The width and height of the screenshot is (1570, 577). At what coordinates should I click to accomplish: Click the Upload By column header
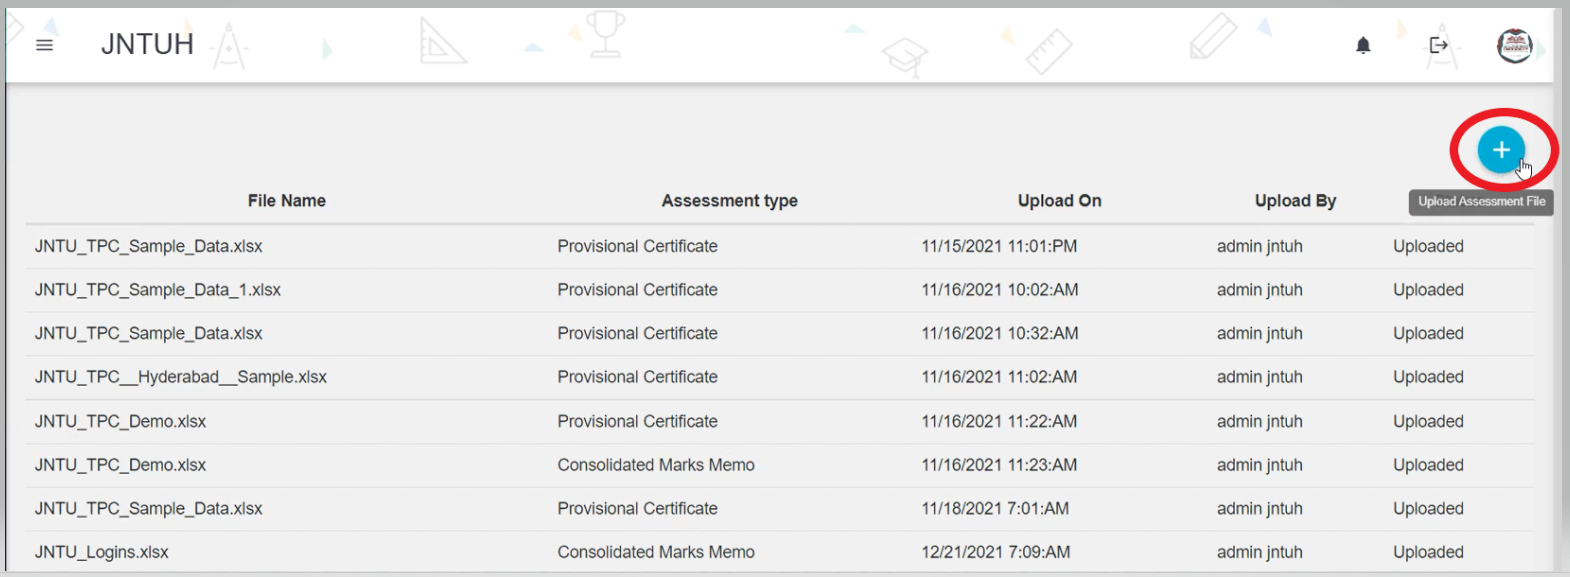(x=1295, y=201)
